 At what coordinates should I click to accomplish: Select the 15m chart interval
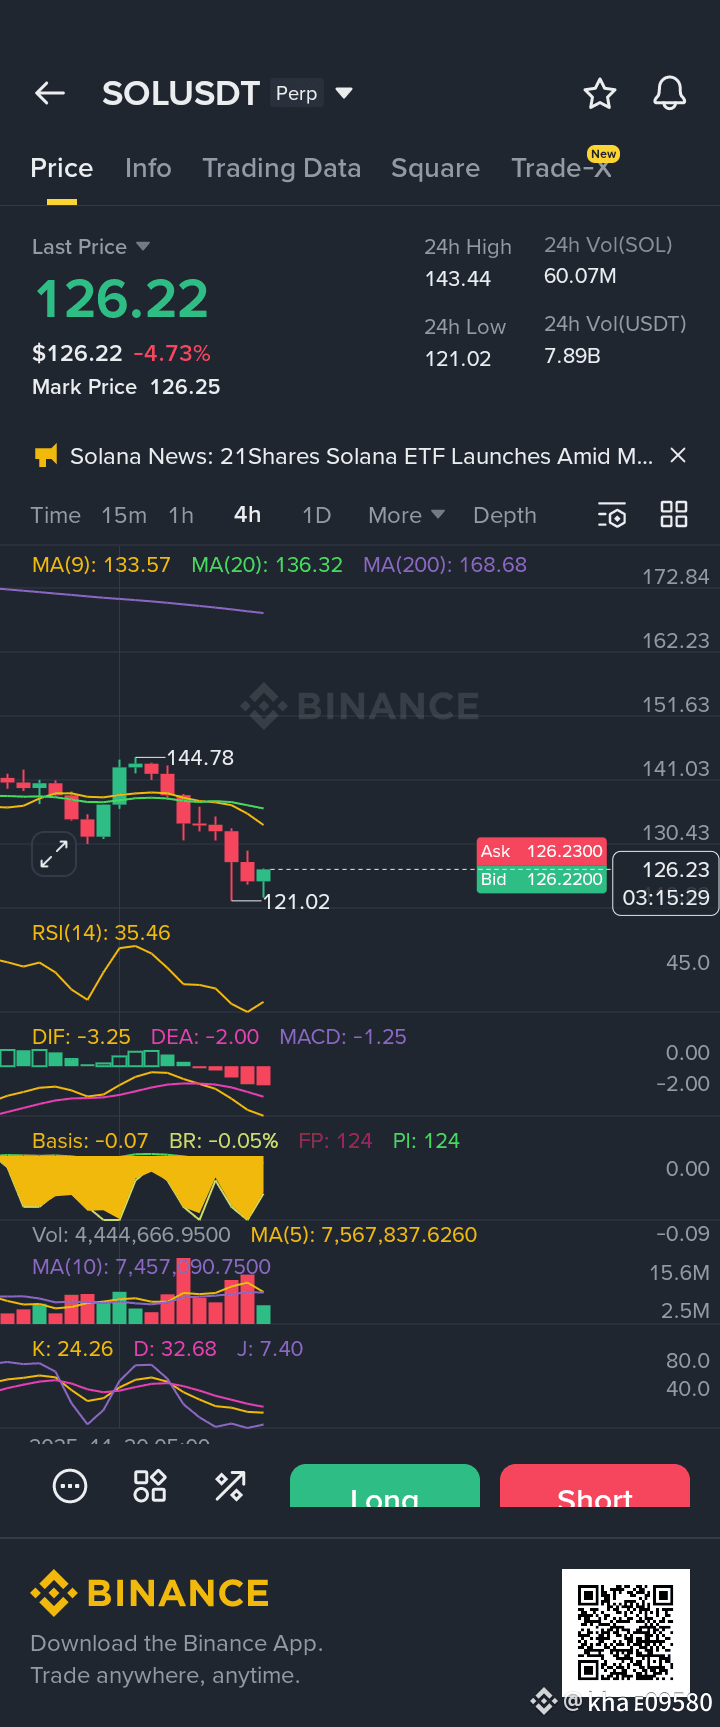click(x=124, y=515)
